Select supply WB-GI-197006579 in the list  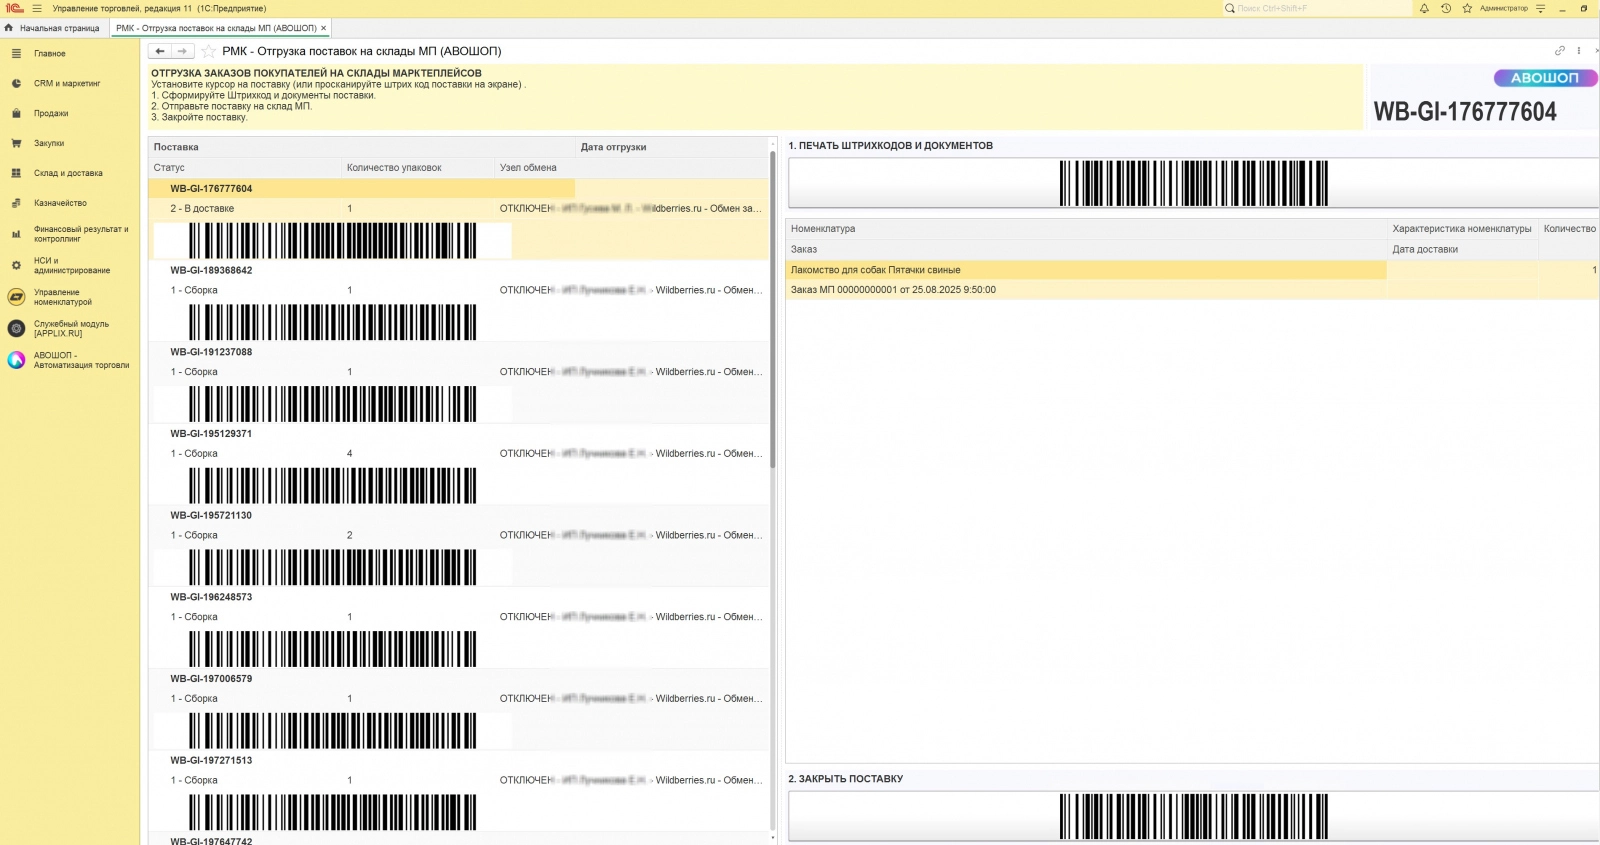coord(211,679)
